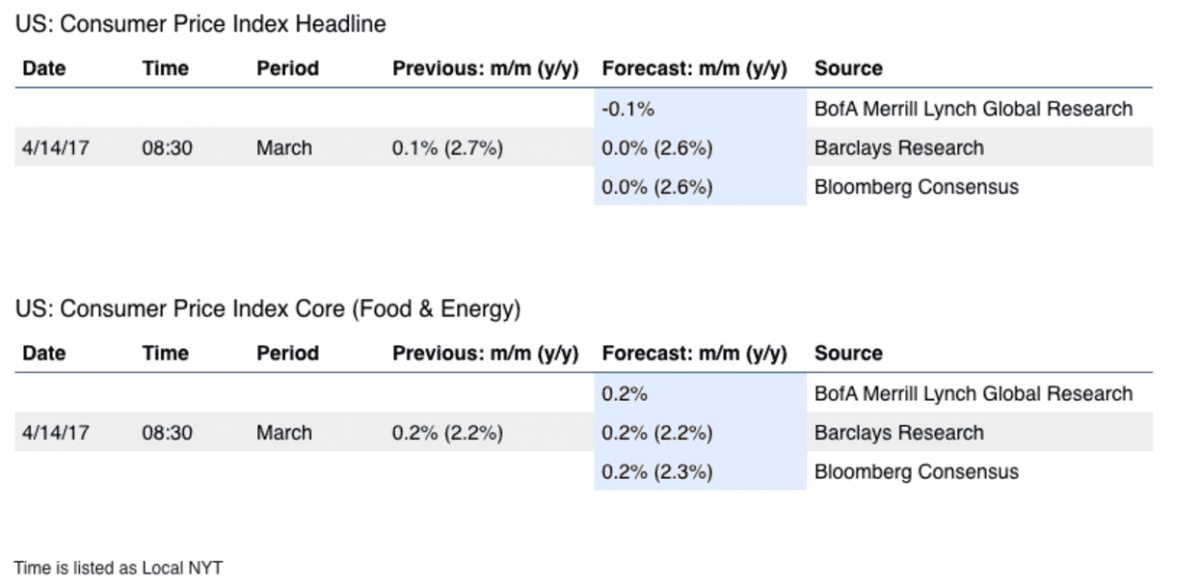This screenshot has height=588, width=1200.
Task: Select the 0.1% (2.7%) previous value
Action: point(448,148)
